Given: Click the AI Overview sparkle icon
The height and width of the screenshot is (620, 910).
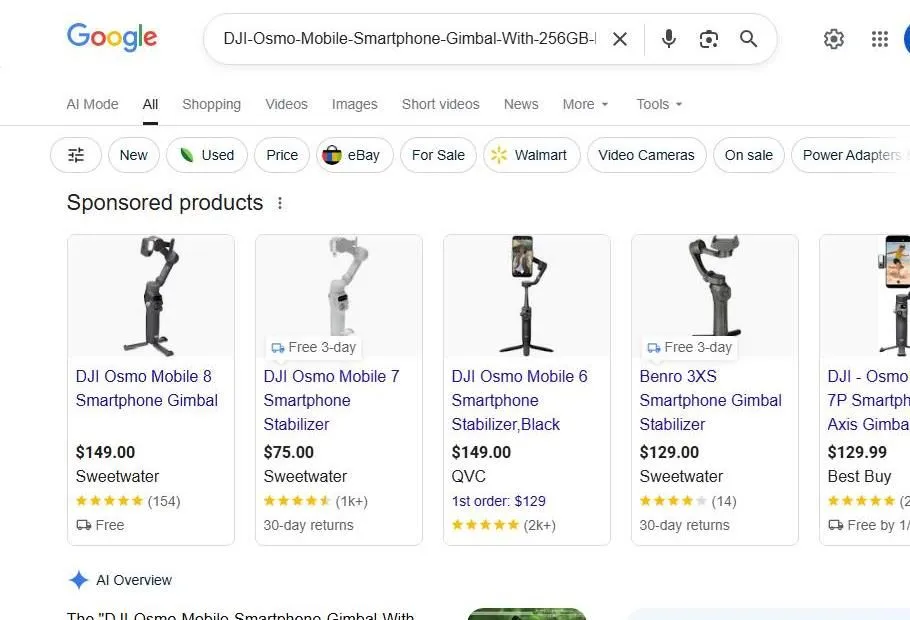Looking at the screenshot, I should coord(79,580).
